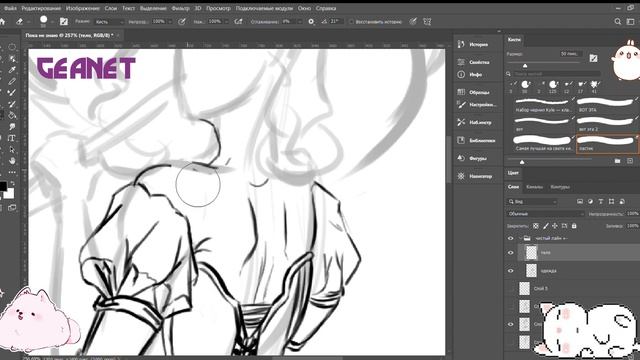Switch to the Каналы tab

pos(534,187)
